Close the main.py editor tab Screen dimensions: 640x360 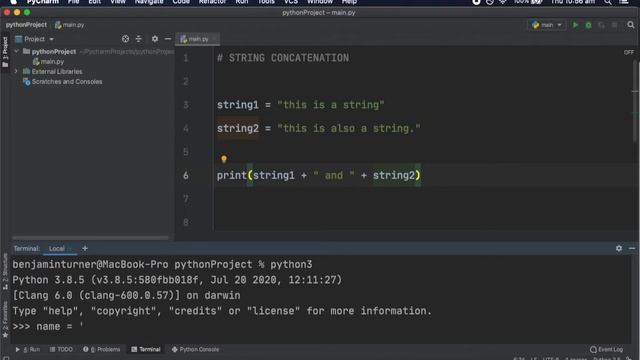pos(214,39)
